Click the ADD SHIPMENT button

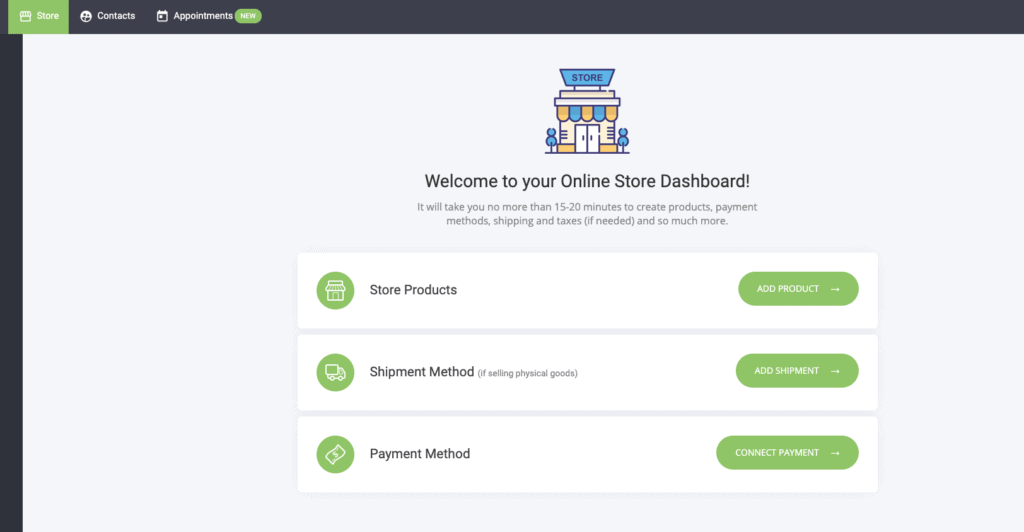[797, 371]
